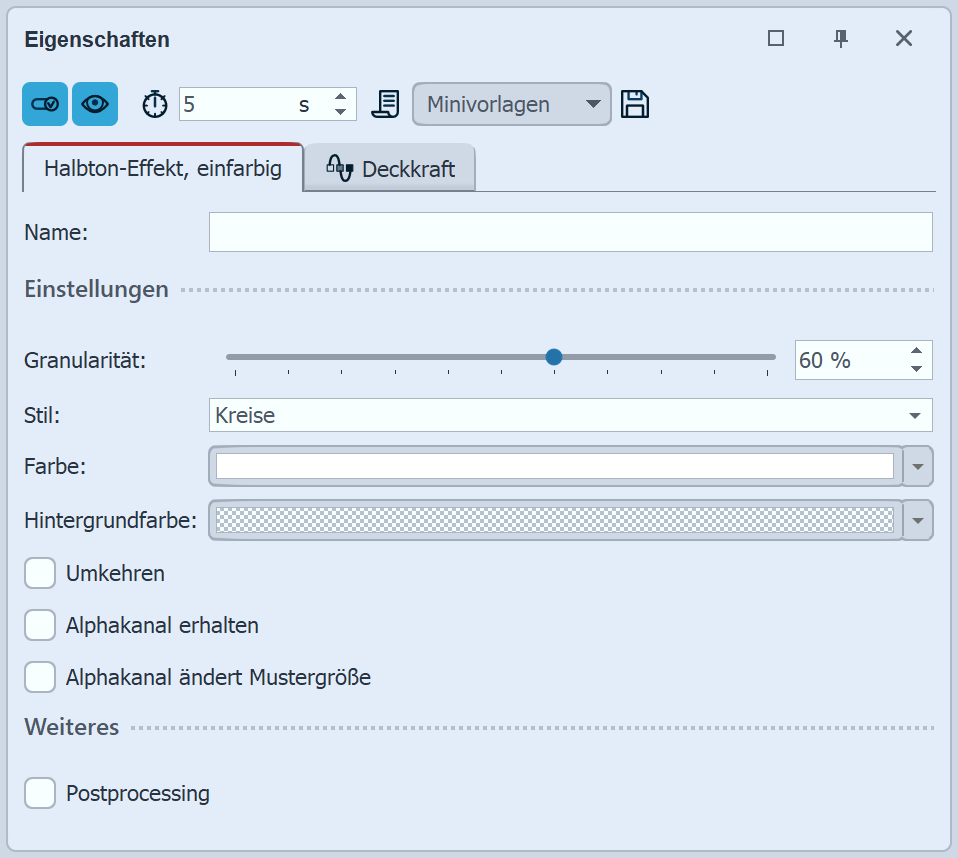This screenshot has height=858, width=958.
Task: Open the Hintergrundfarbe dropdown arrow
Action: click(x=918, y=520)
